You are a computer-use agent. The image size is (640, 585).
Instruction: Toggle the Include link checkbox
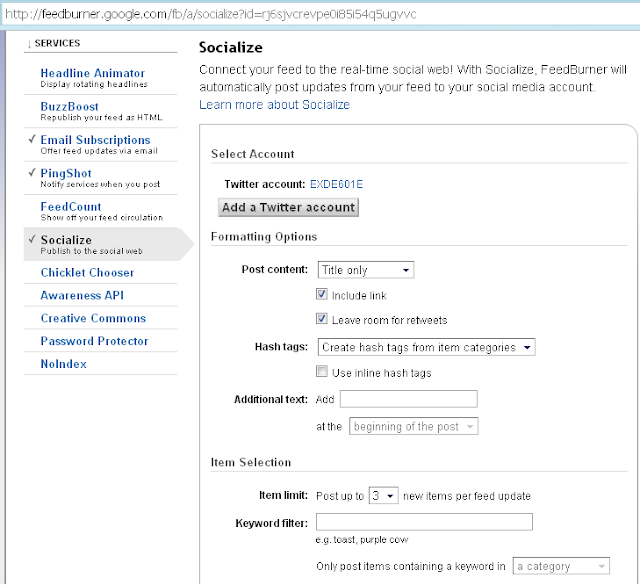pos(322,295)
